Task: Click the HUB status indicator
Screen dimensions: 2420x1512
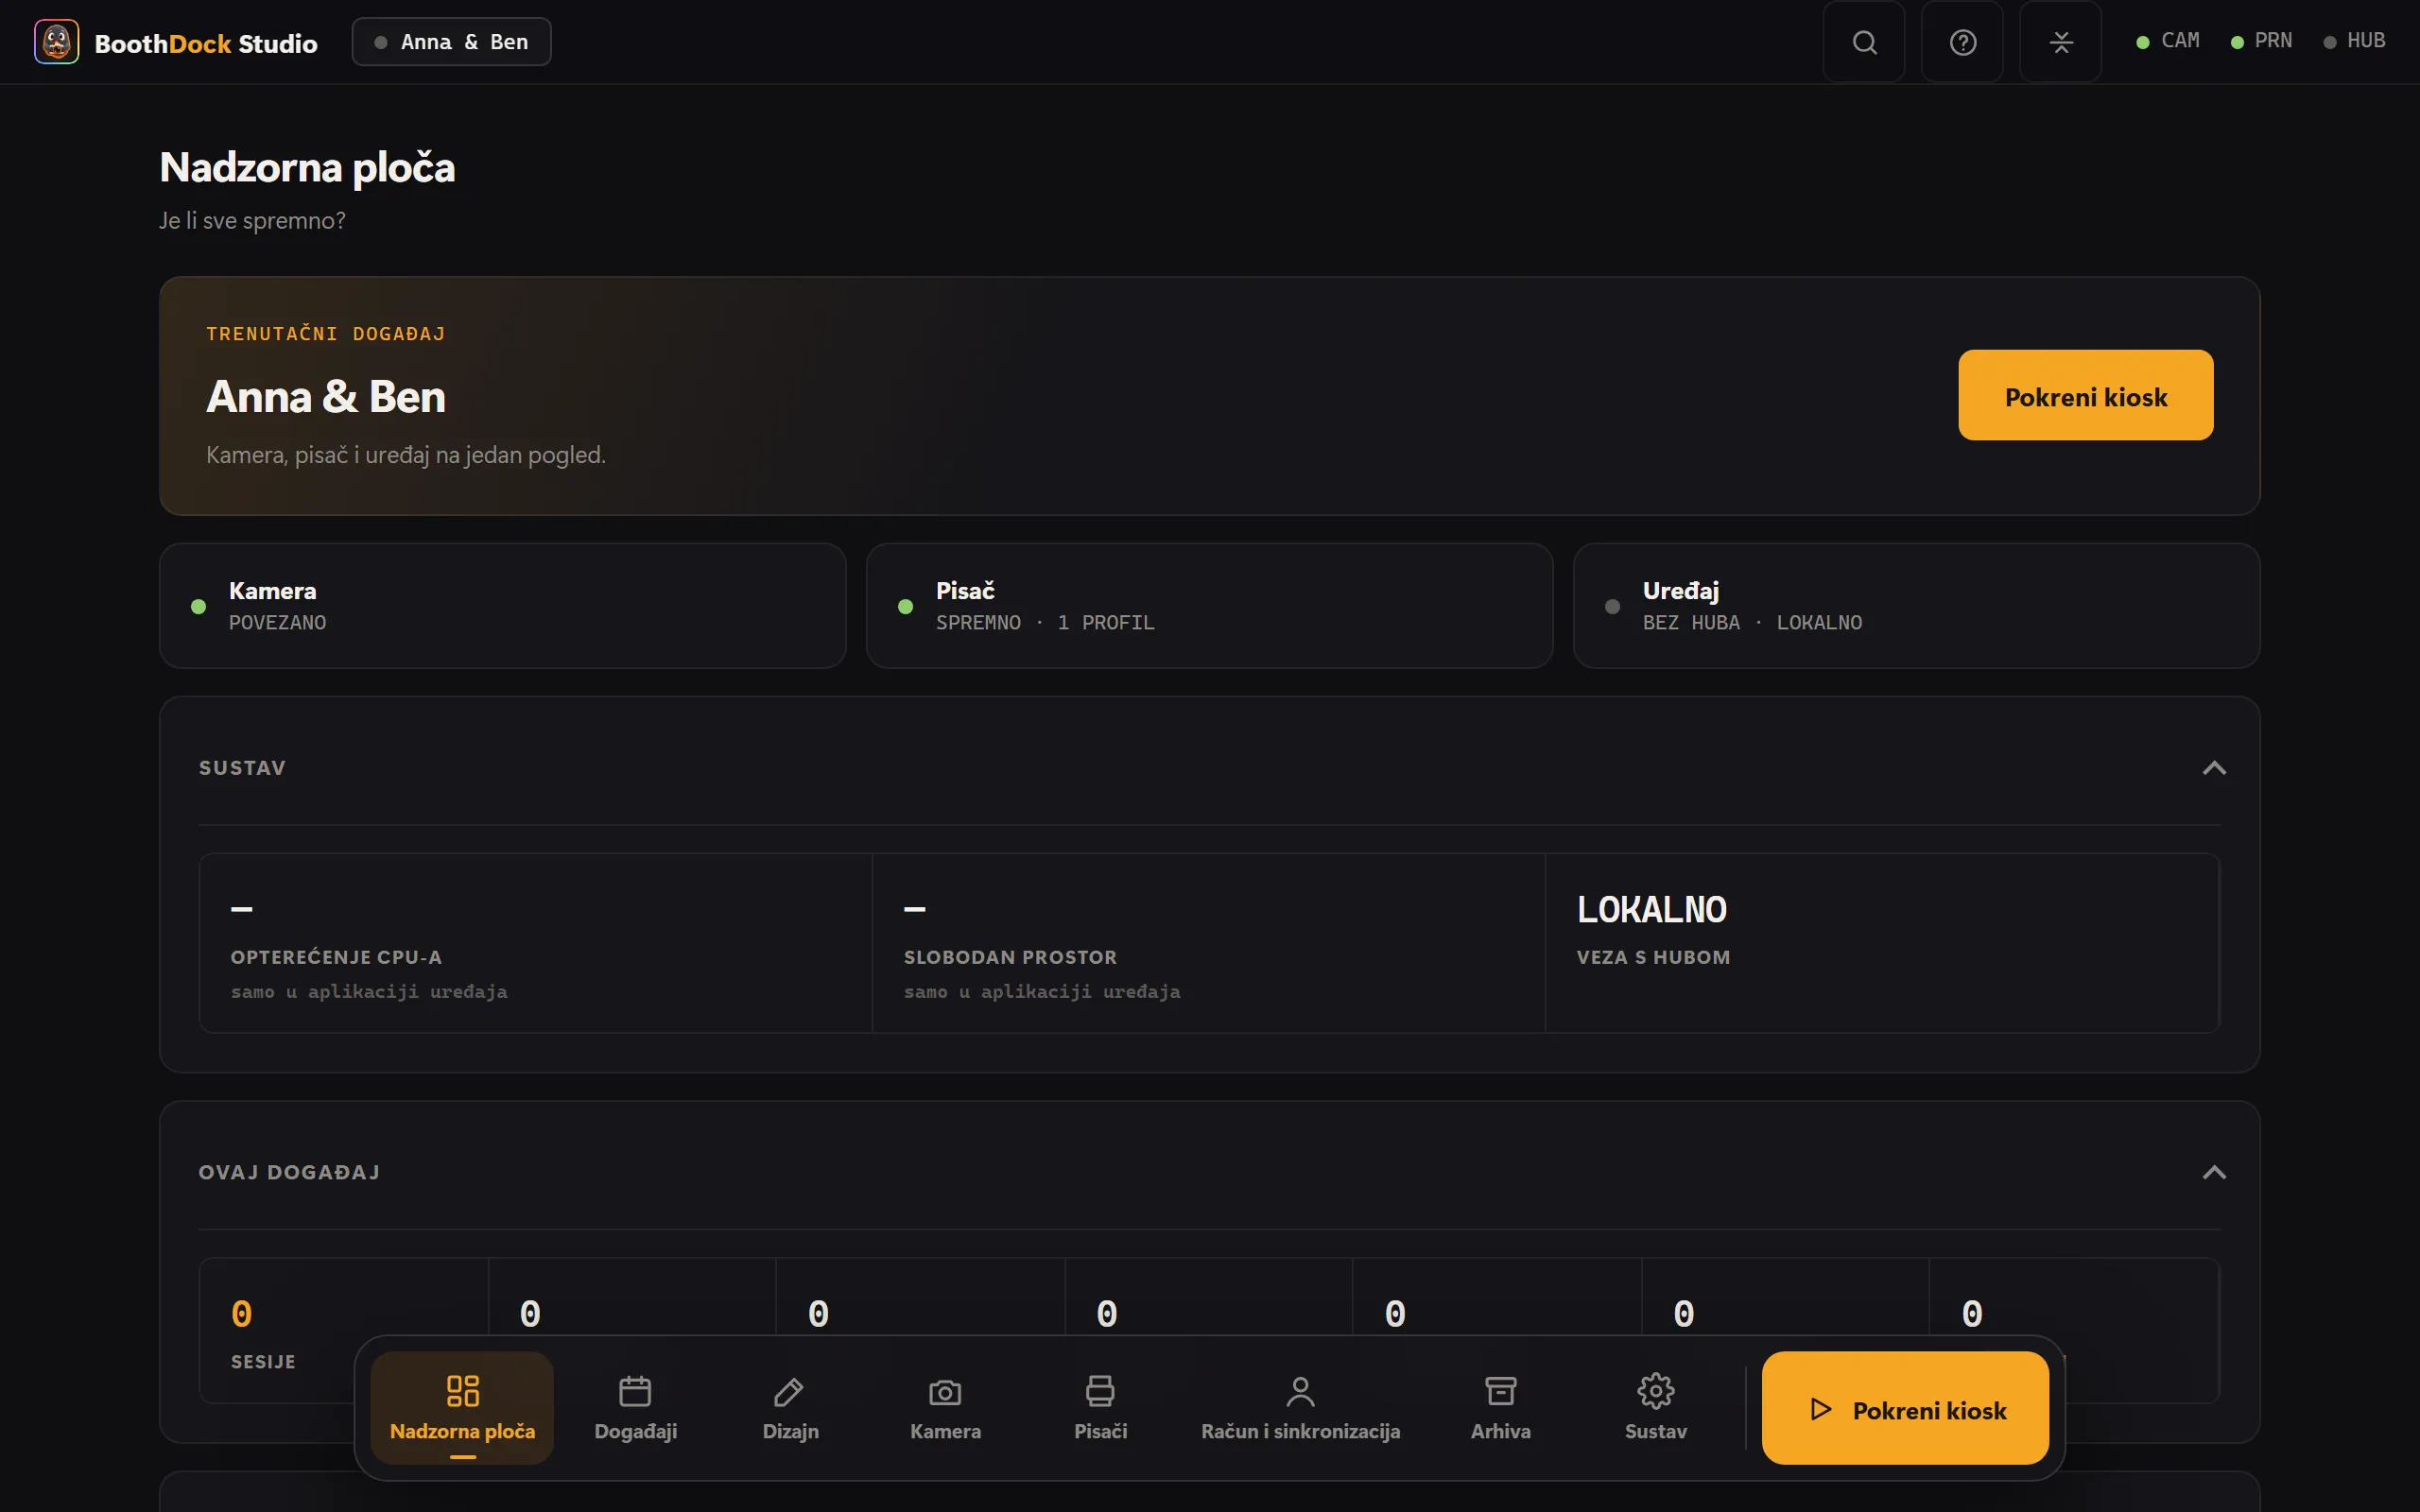Action: coord(2354,41)
